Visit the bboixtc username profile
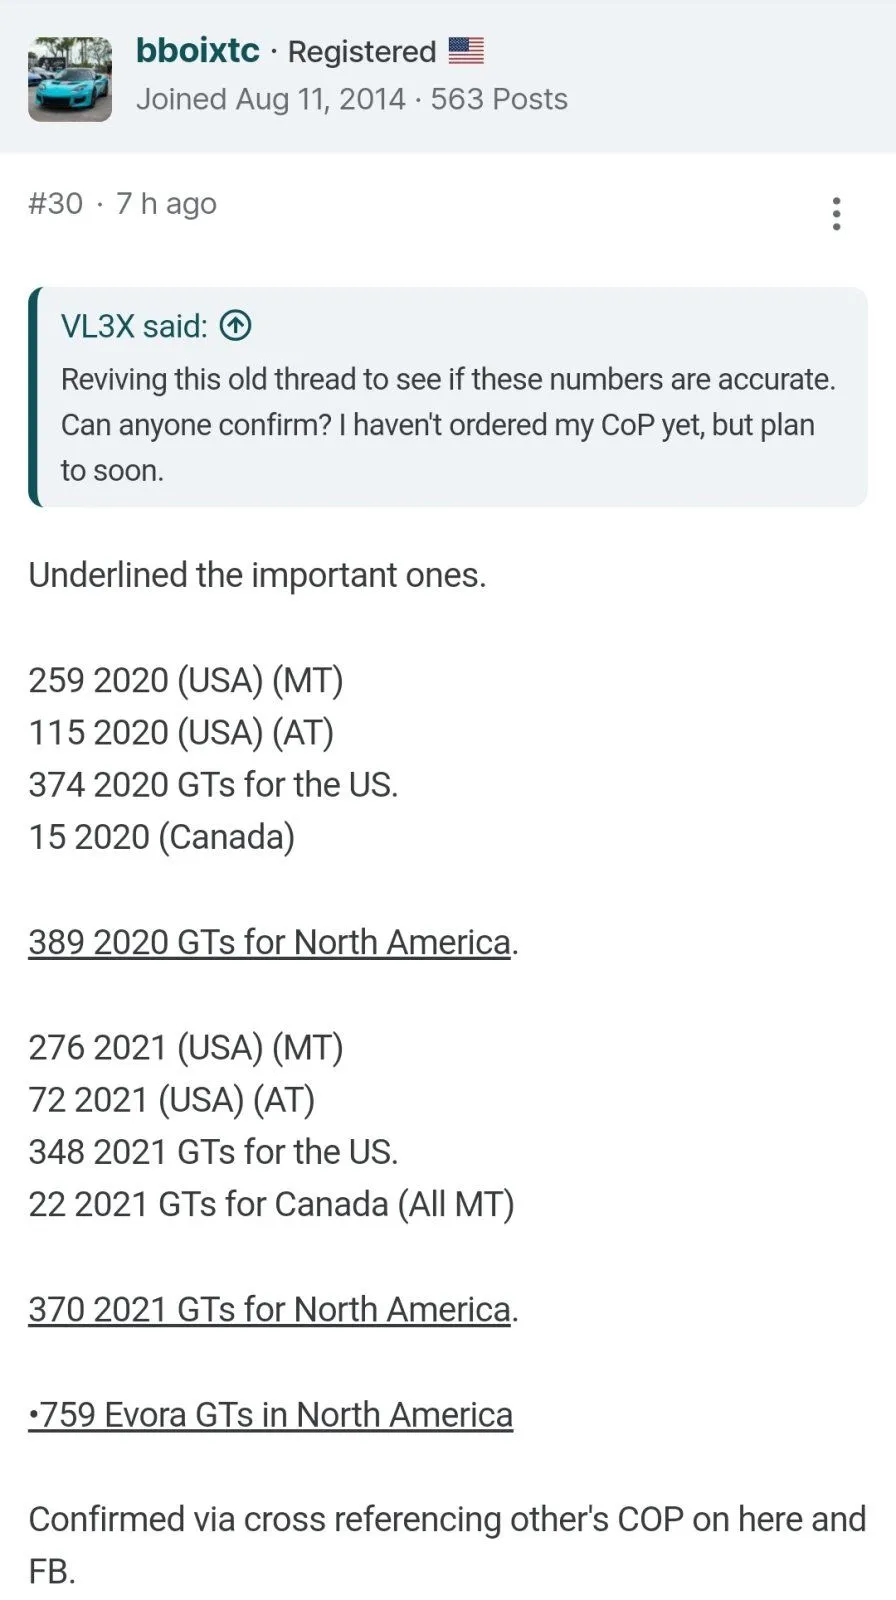 [x=198, y=50]
